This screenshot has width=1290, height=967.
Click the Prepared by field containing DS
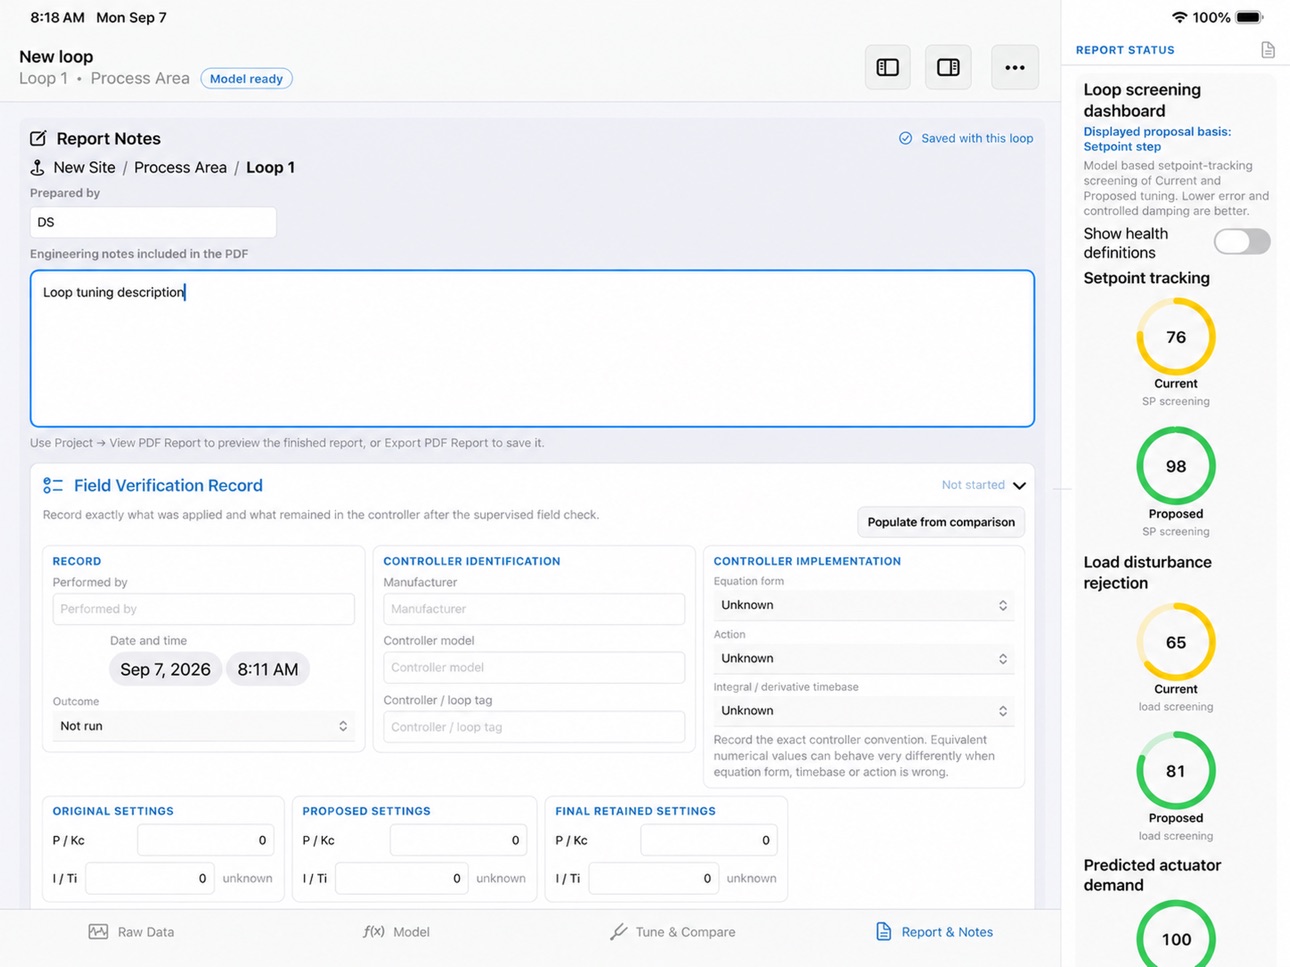[153, 222]
